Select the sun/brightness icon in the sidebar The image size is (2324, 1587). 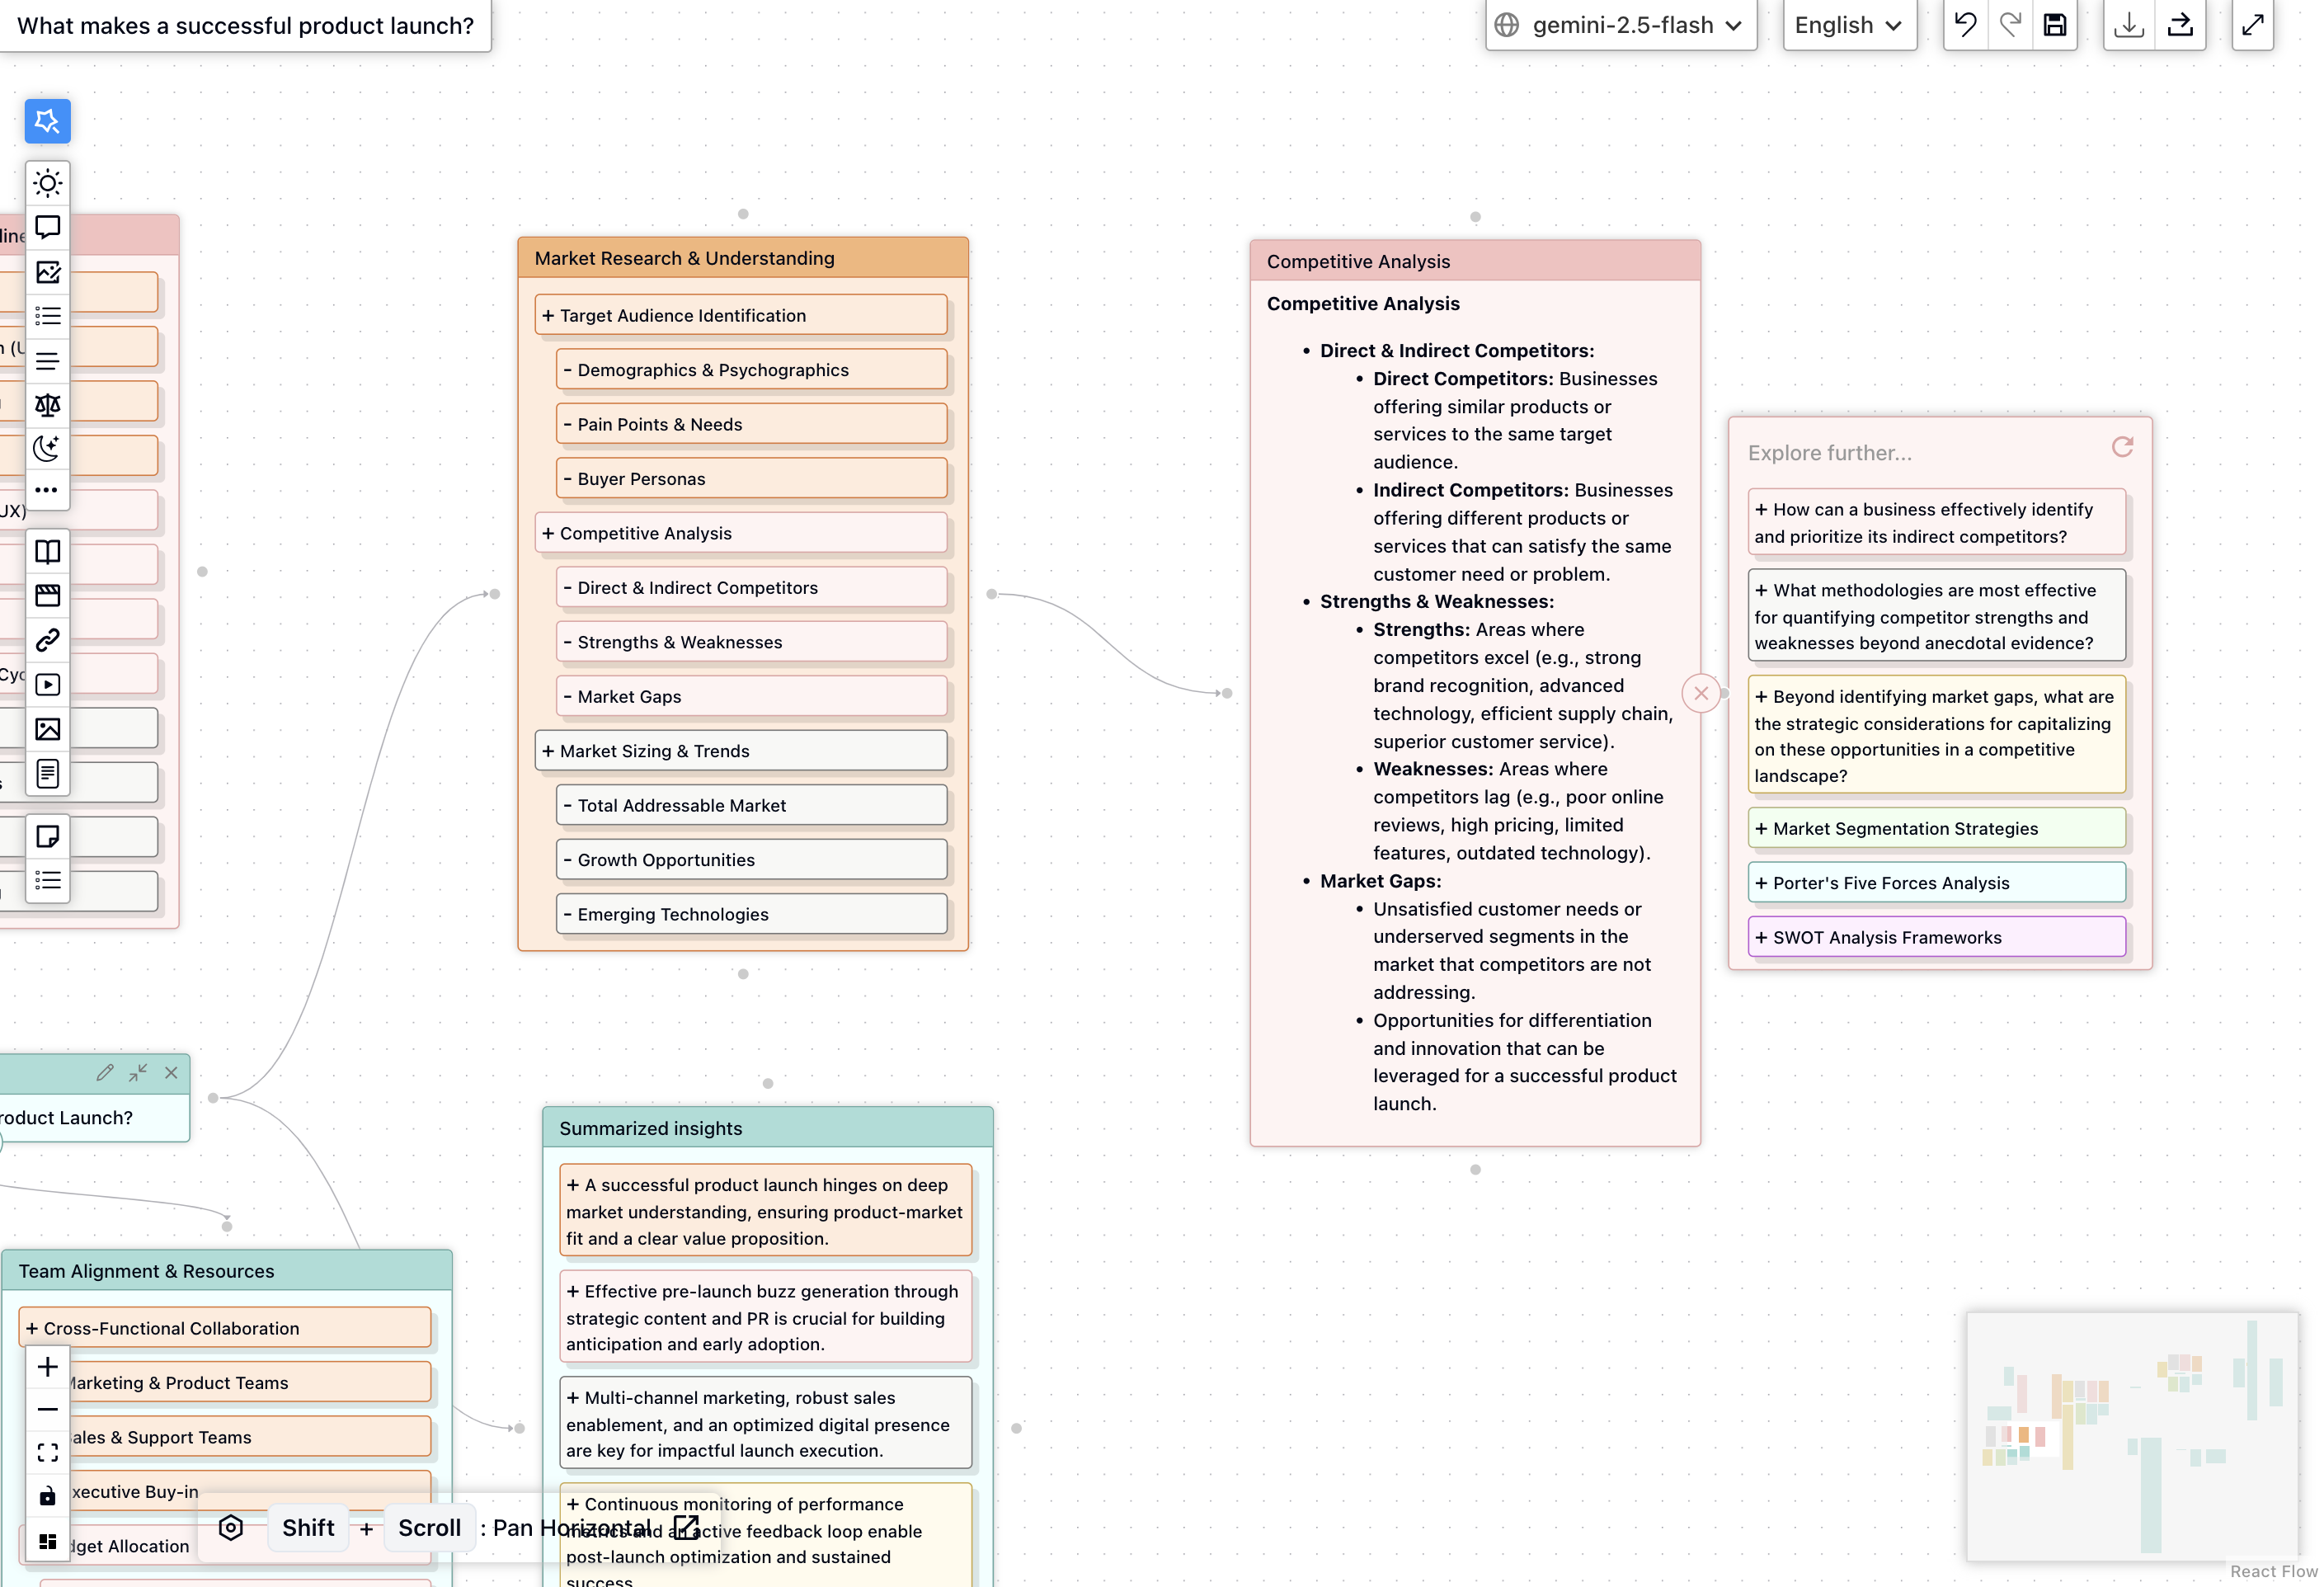[47, 183]
